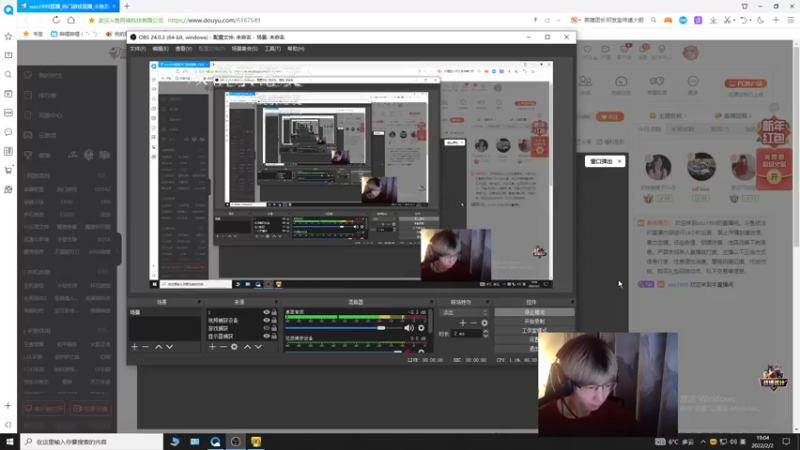
Task: Click transition duration value field
Action: point(466,334)
